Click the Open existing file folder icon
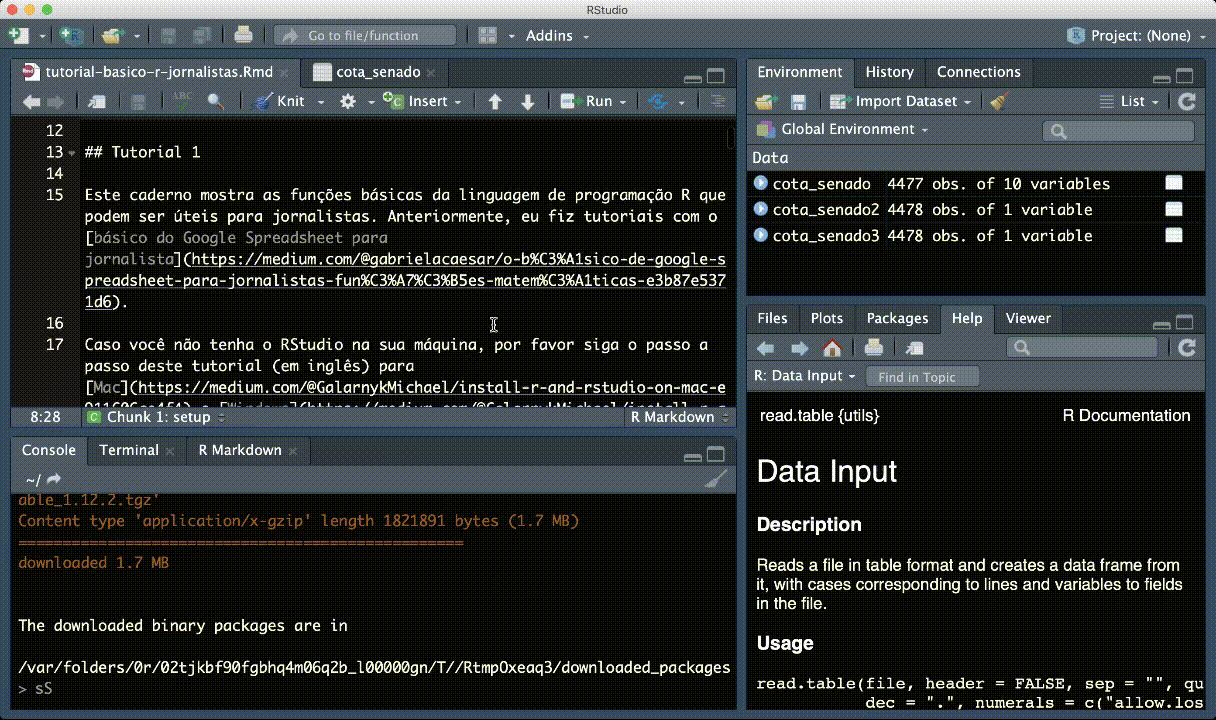This screenshot has width=1216, height=720. pyautogui.click(x=109, y=35)
